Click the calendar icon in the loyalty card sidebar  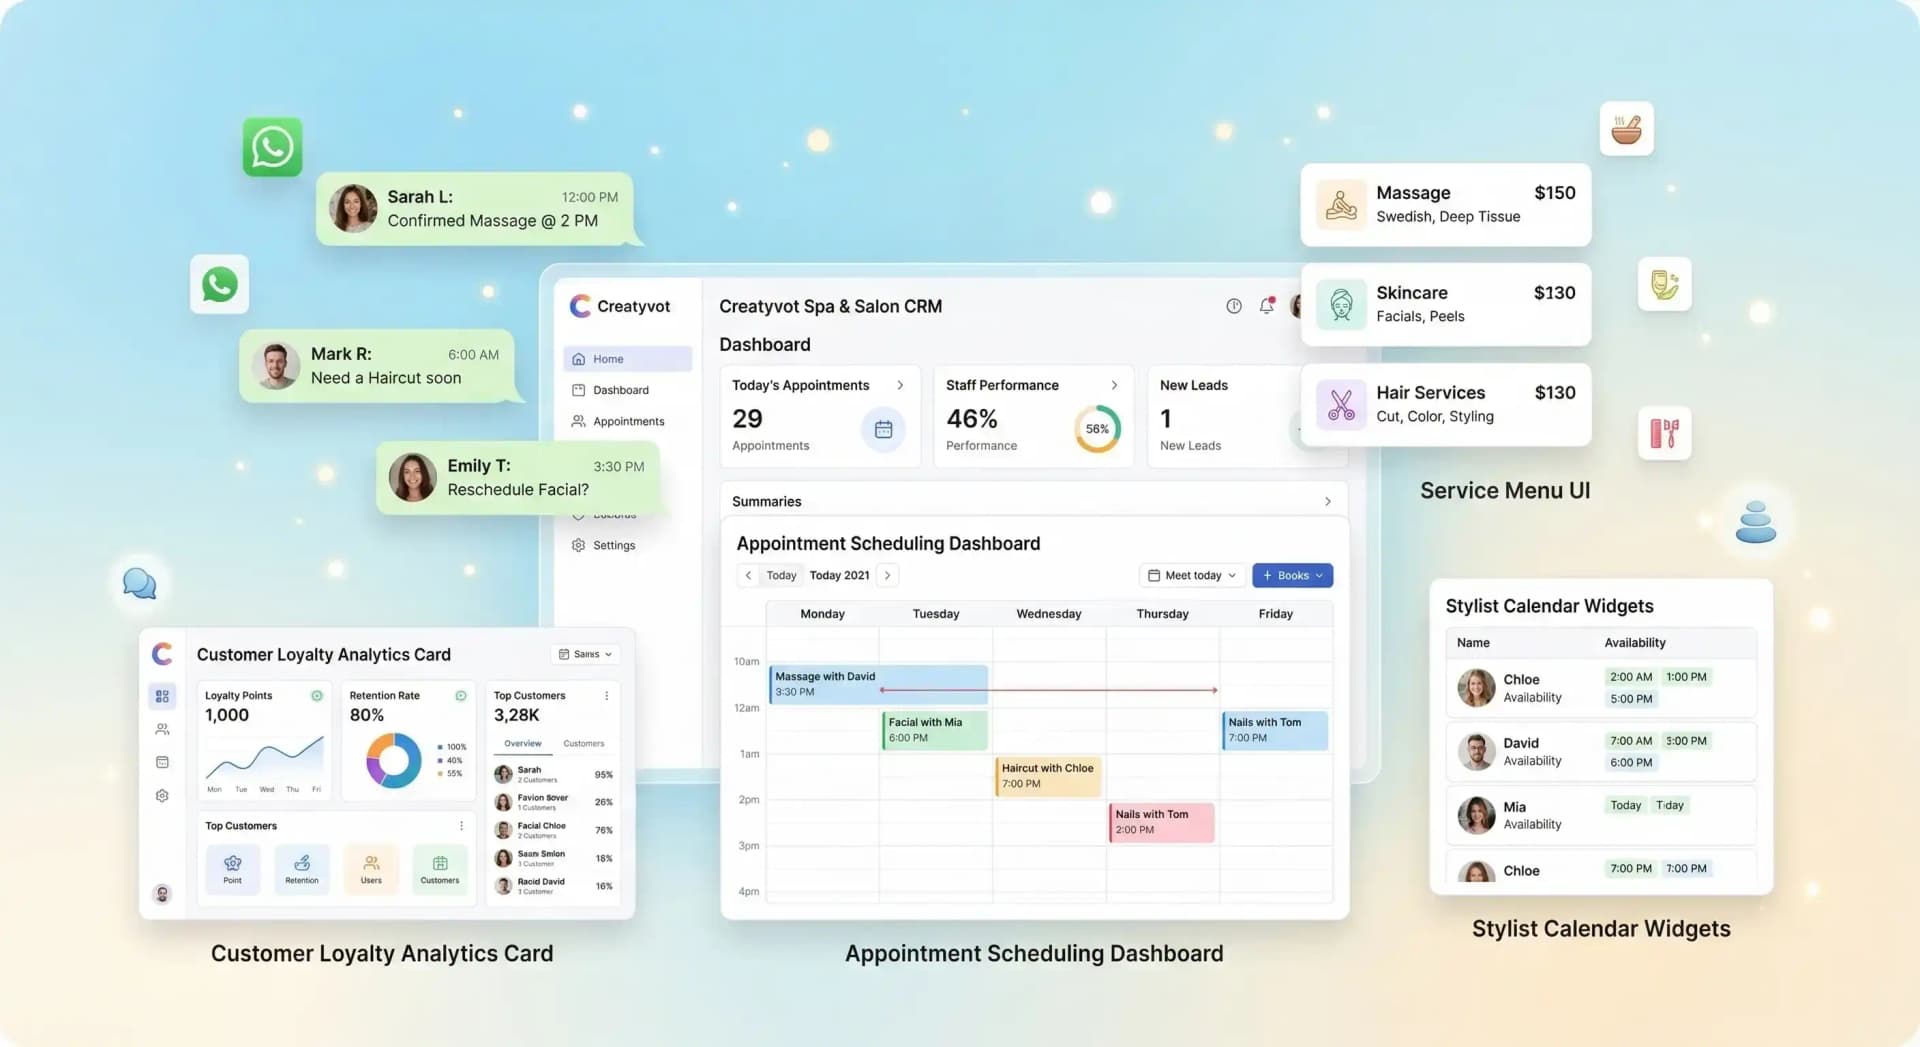162,762
